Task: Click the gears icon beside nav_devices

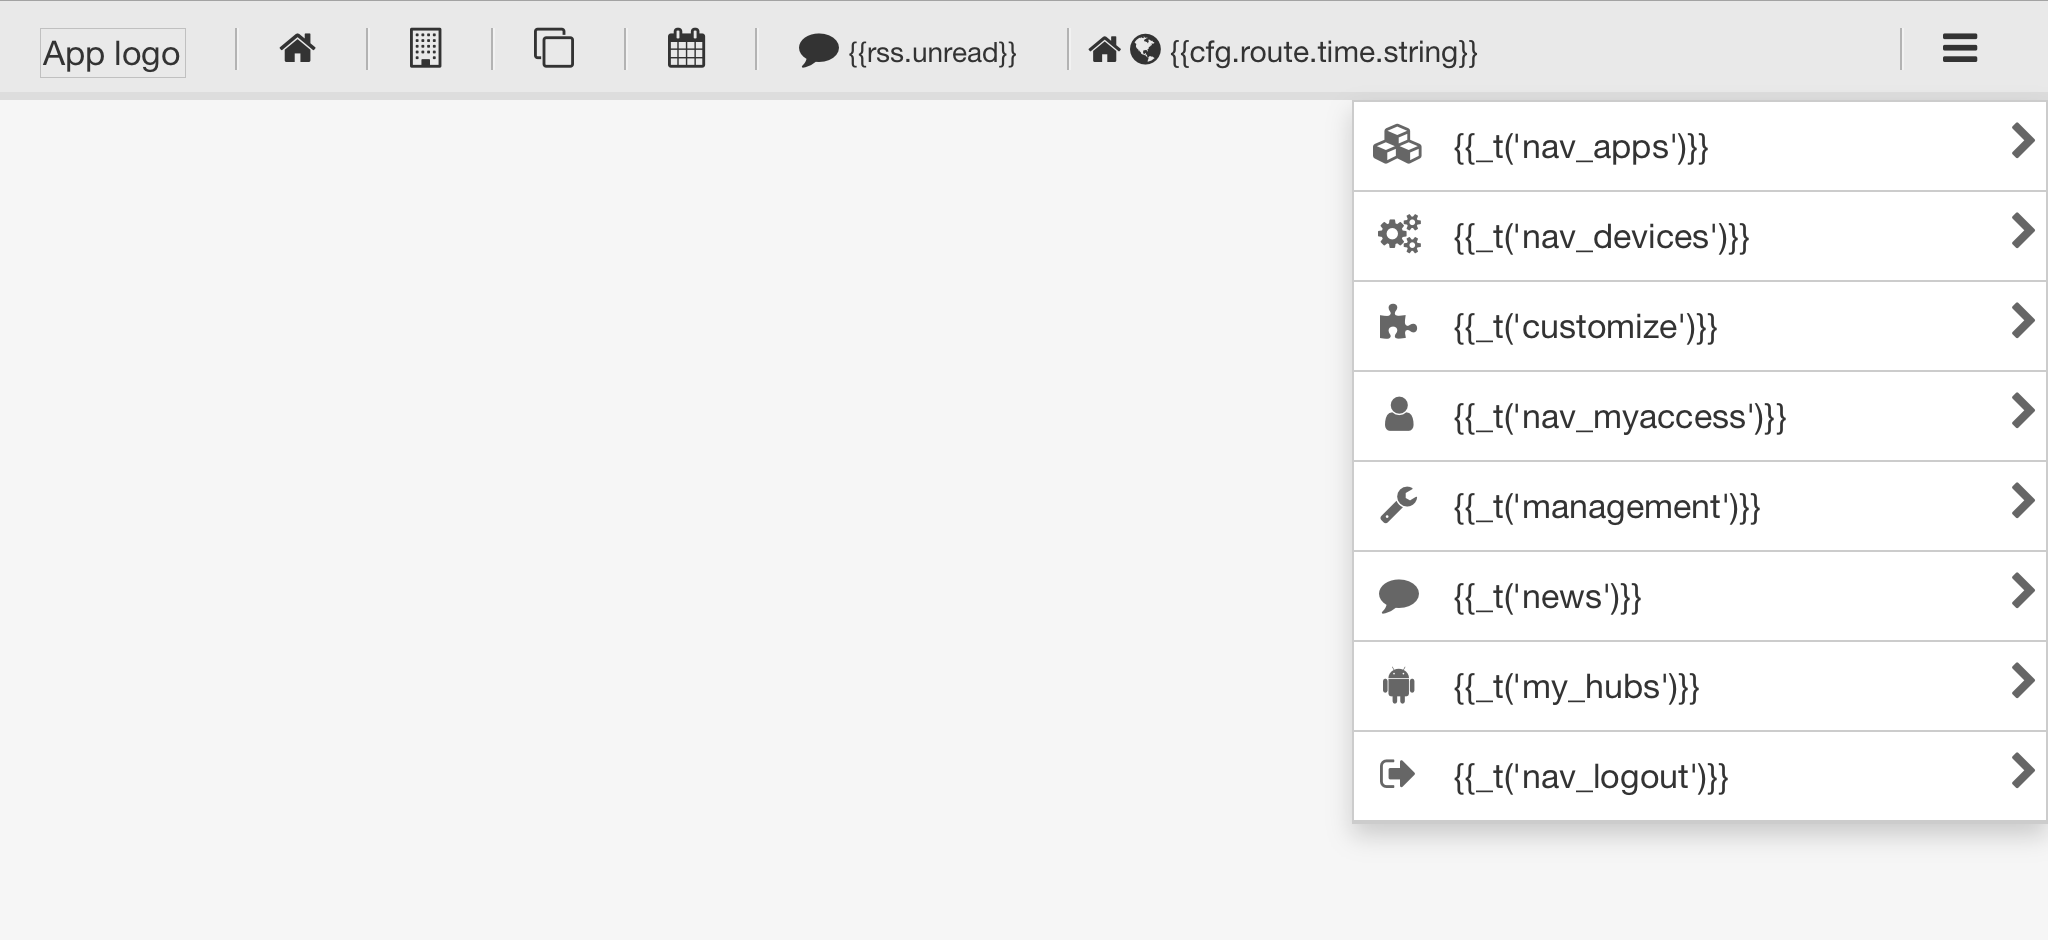Action: pyautogui.click(x=1398, y=235)
